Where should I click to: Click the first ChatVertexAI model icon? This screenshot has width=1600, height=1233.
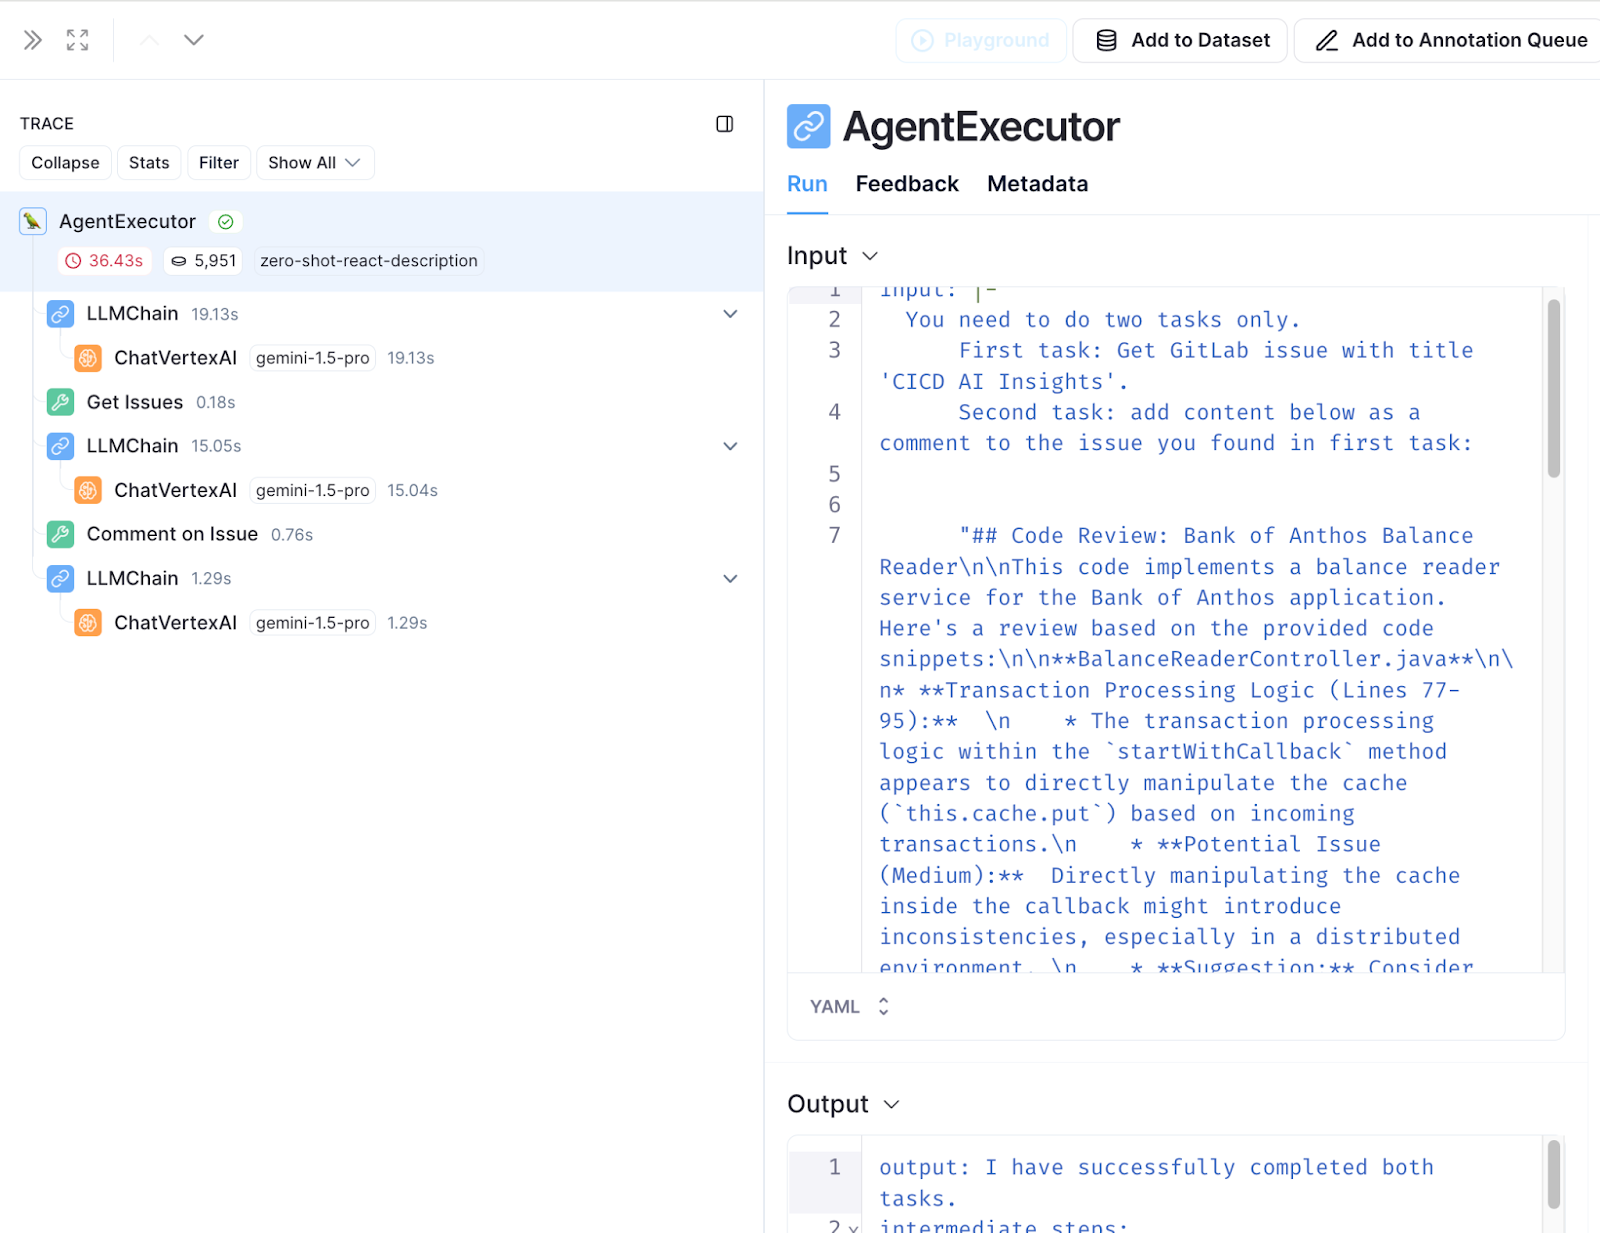[88, 358]
